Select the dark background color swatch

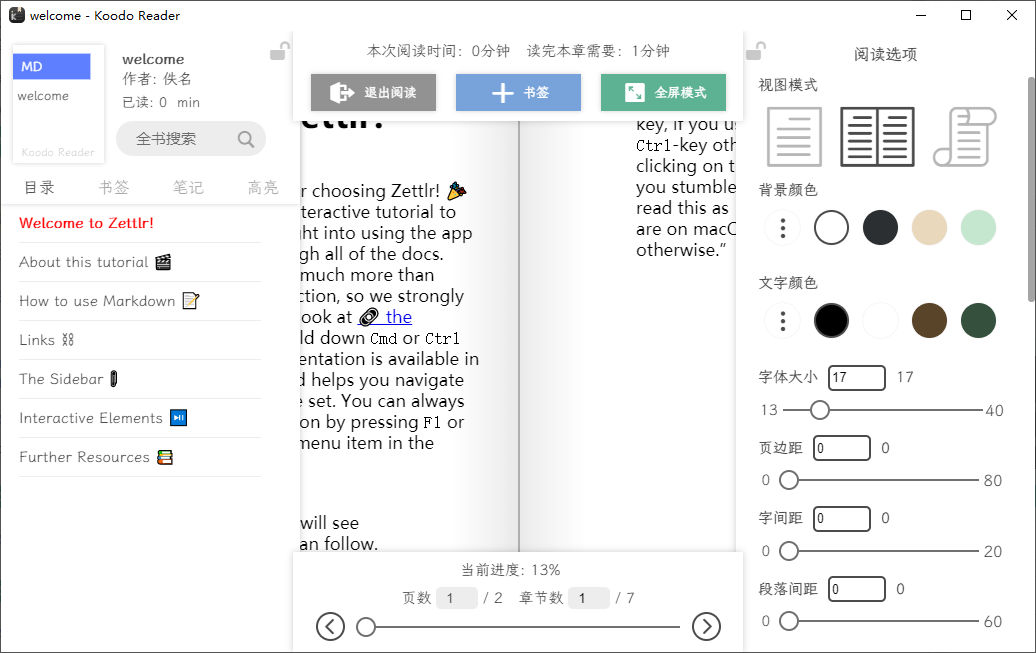(x=880, y=228)
